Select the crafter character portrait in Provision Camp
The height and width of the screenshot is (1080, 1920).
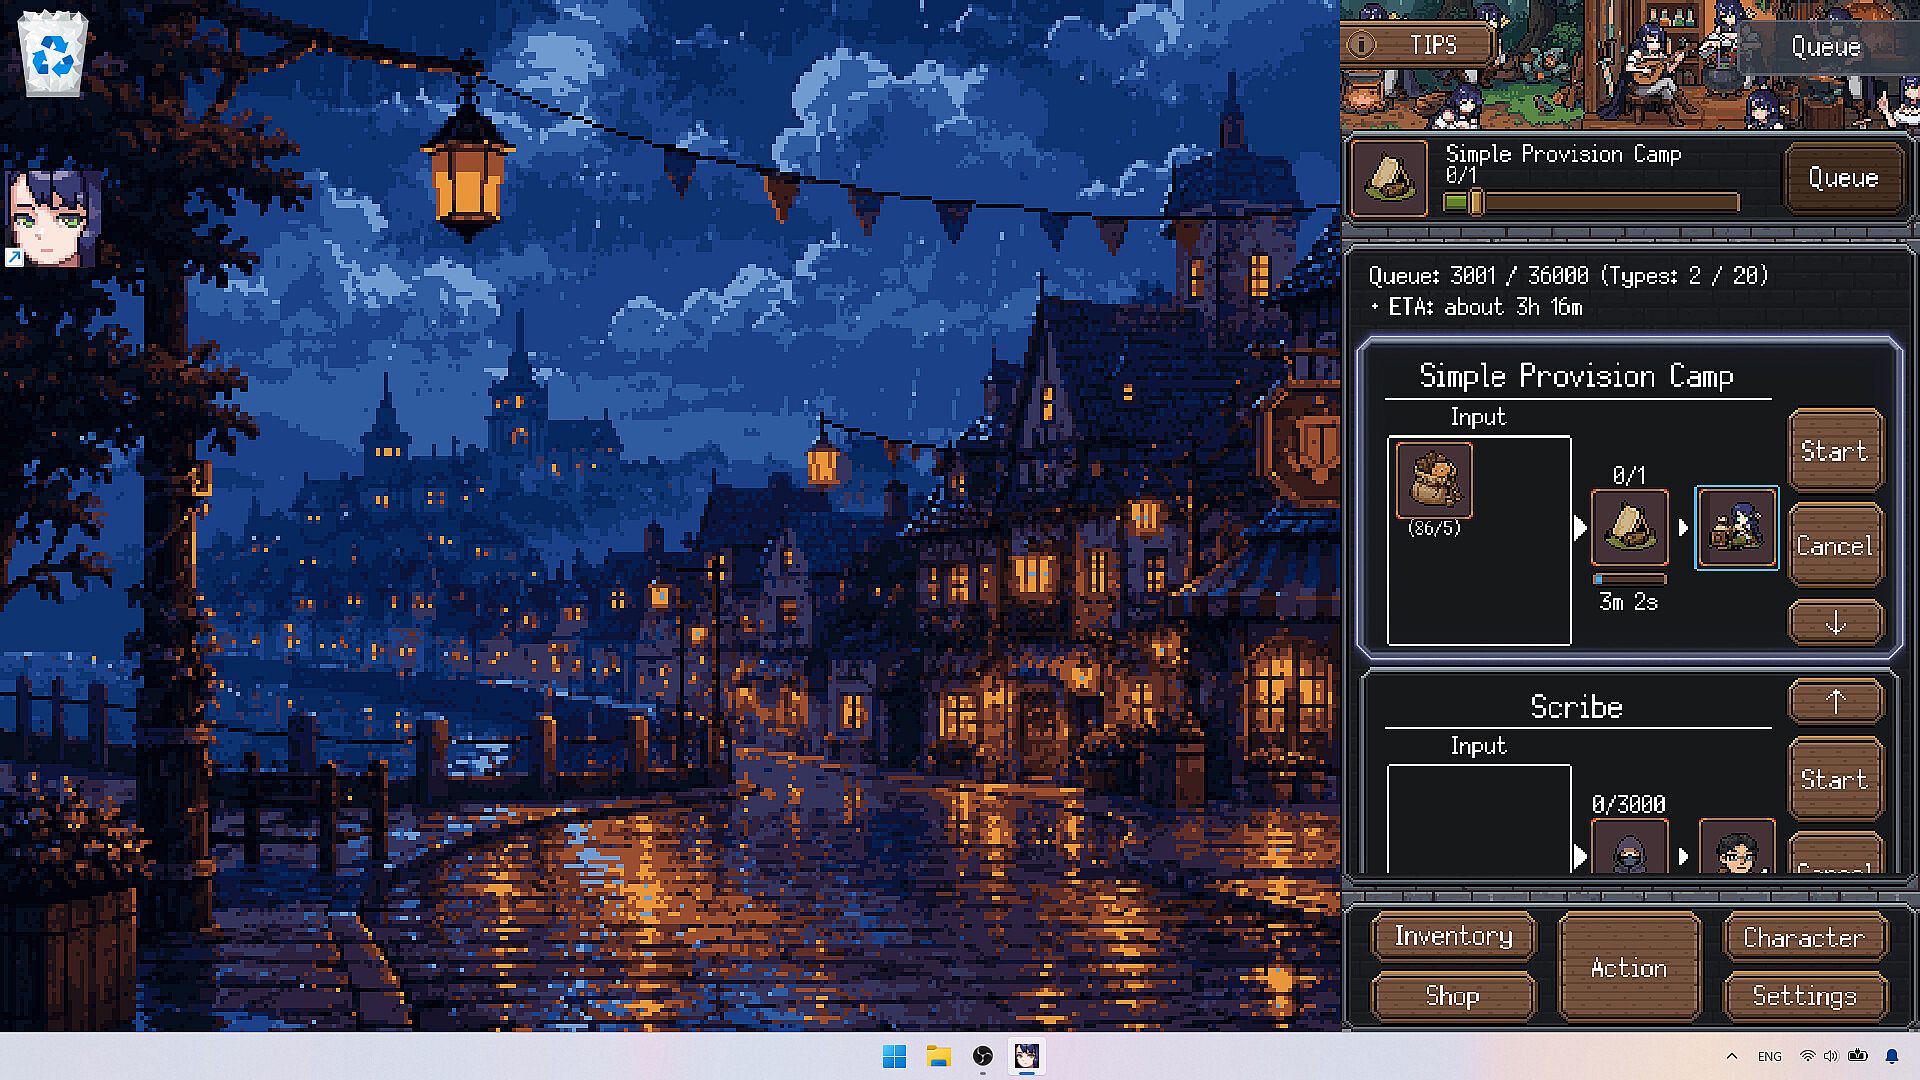[1737, 527]
